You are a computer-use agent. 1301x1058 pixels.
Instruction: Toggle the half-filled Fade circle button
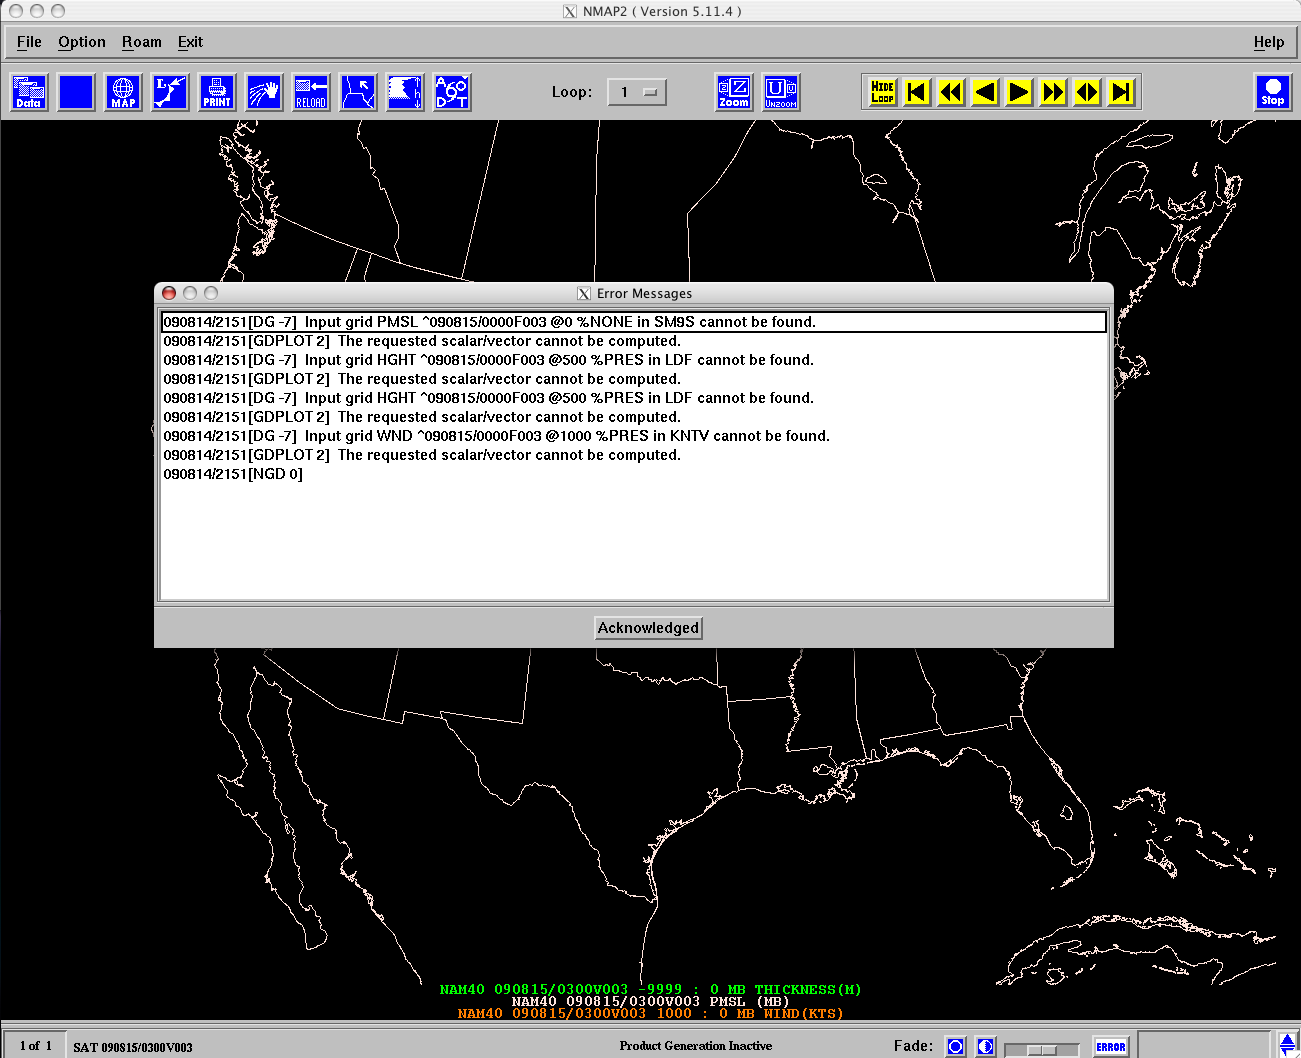[986, 1046]
